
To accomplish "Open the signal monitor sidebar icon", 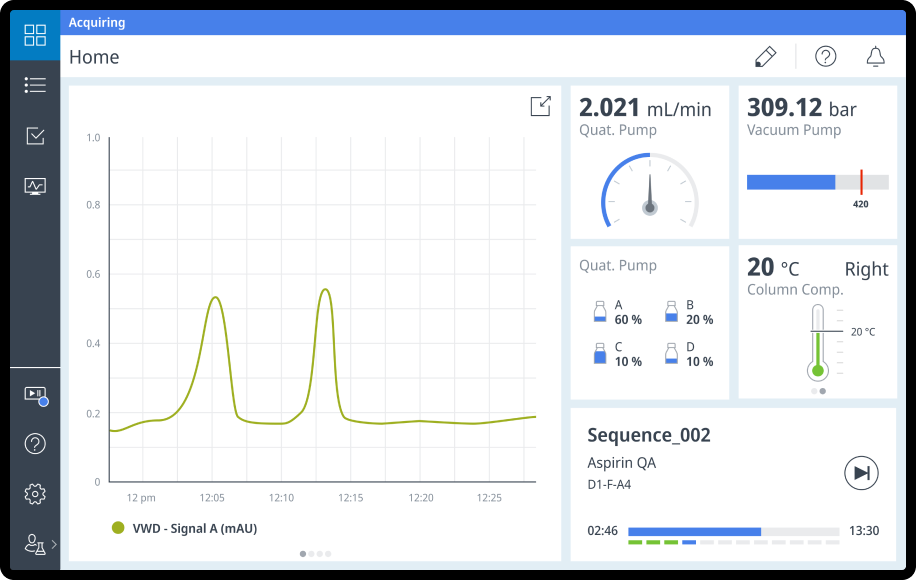I will (x=35, y=186).
